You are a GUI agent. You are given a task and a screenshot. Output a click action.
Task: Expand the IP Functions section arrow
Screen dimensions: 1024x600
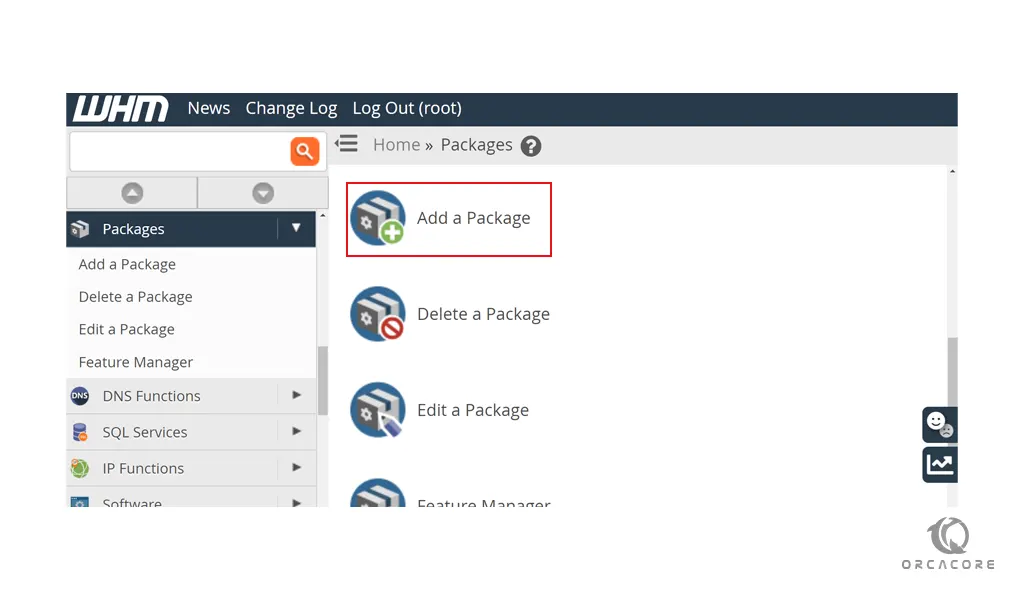click(x=296, y=467)
